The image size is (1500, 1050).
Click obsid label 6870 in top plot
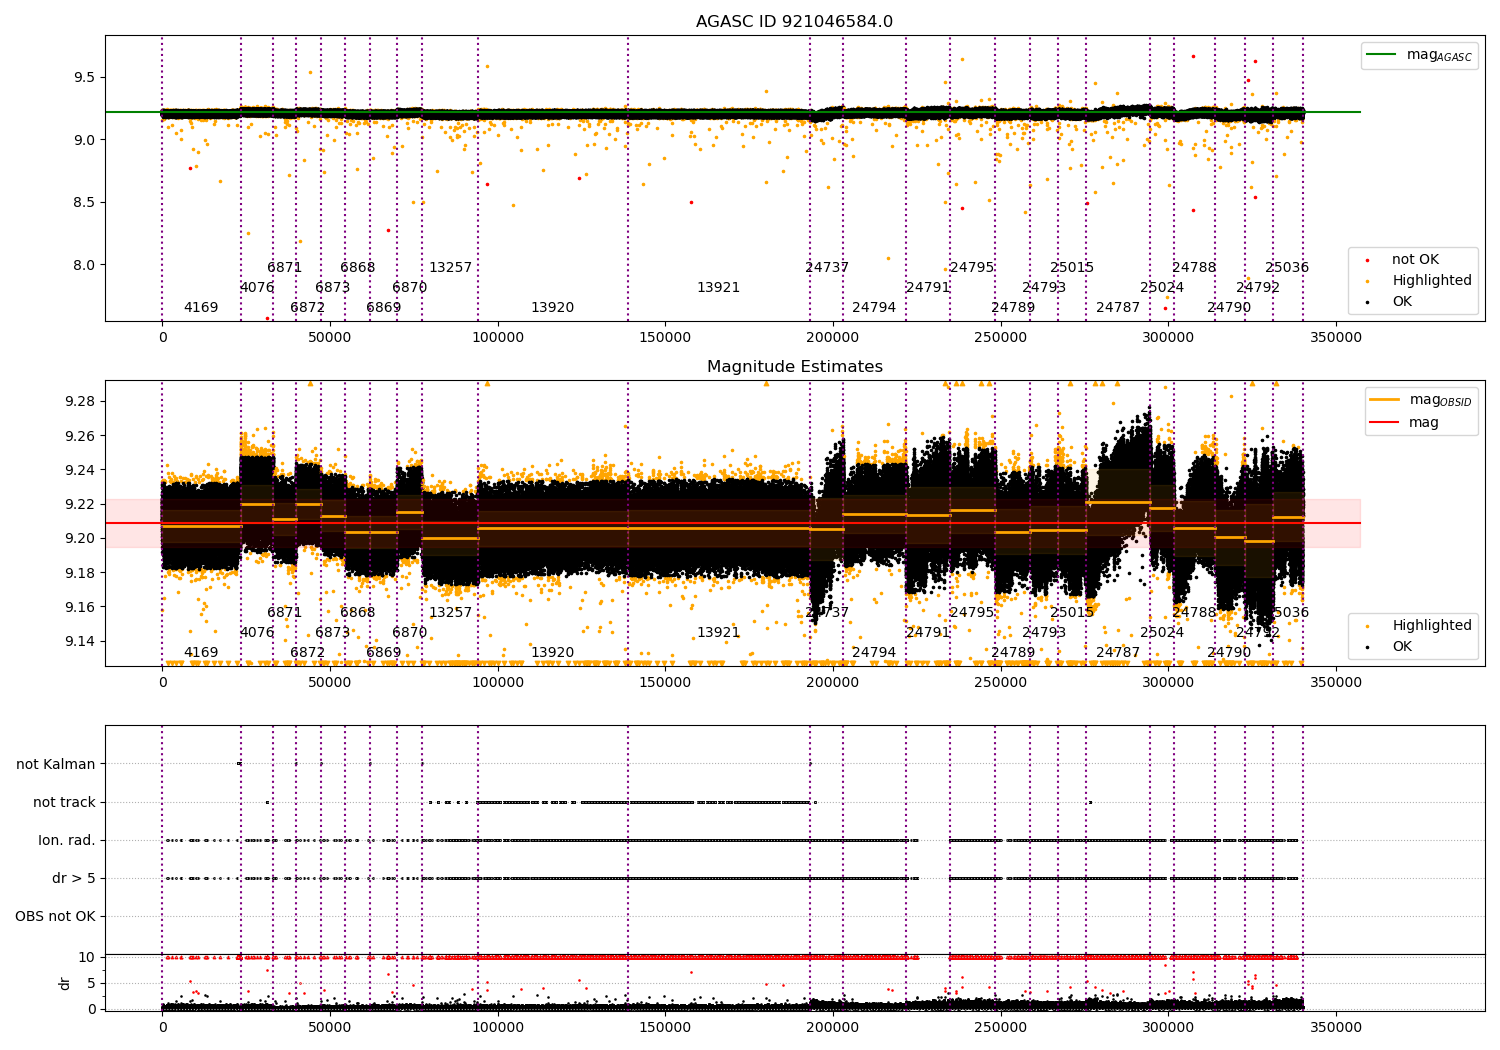(410, 288)
